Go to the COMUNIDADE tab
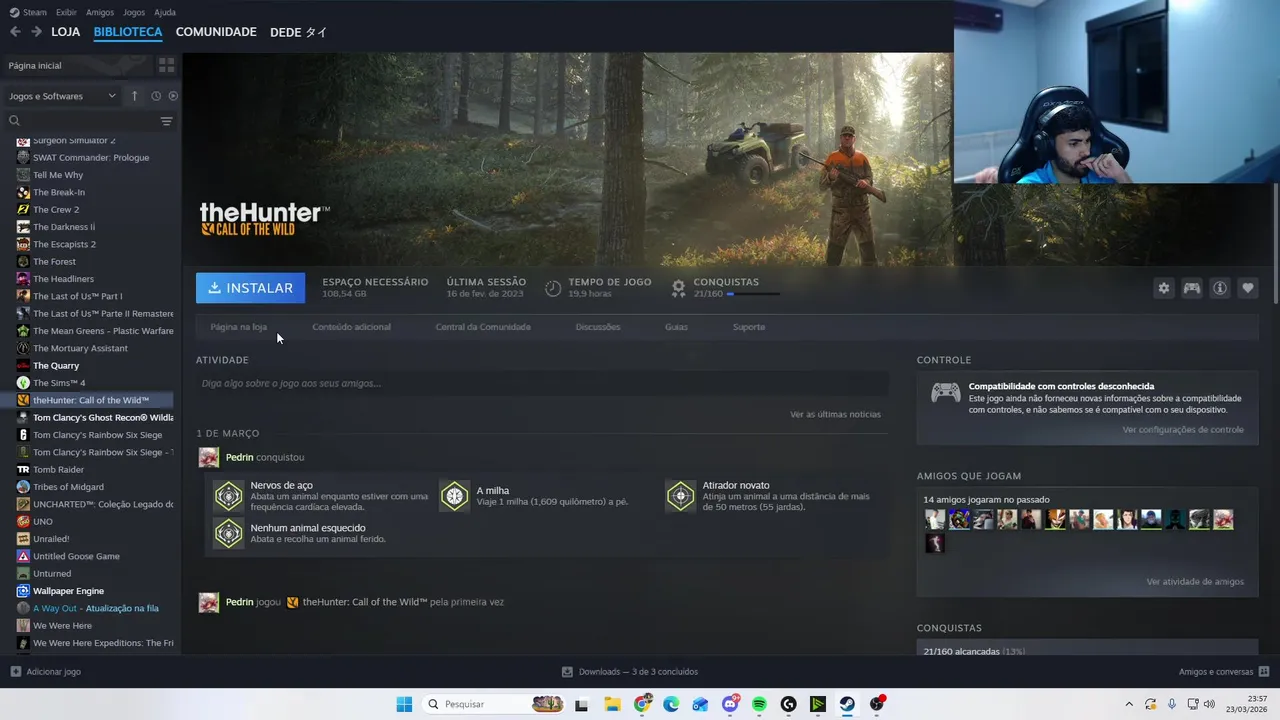1280x720 pixels. (x=216, y=32)
